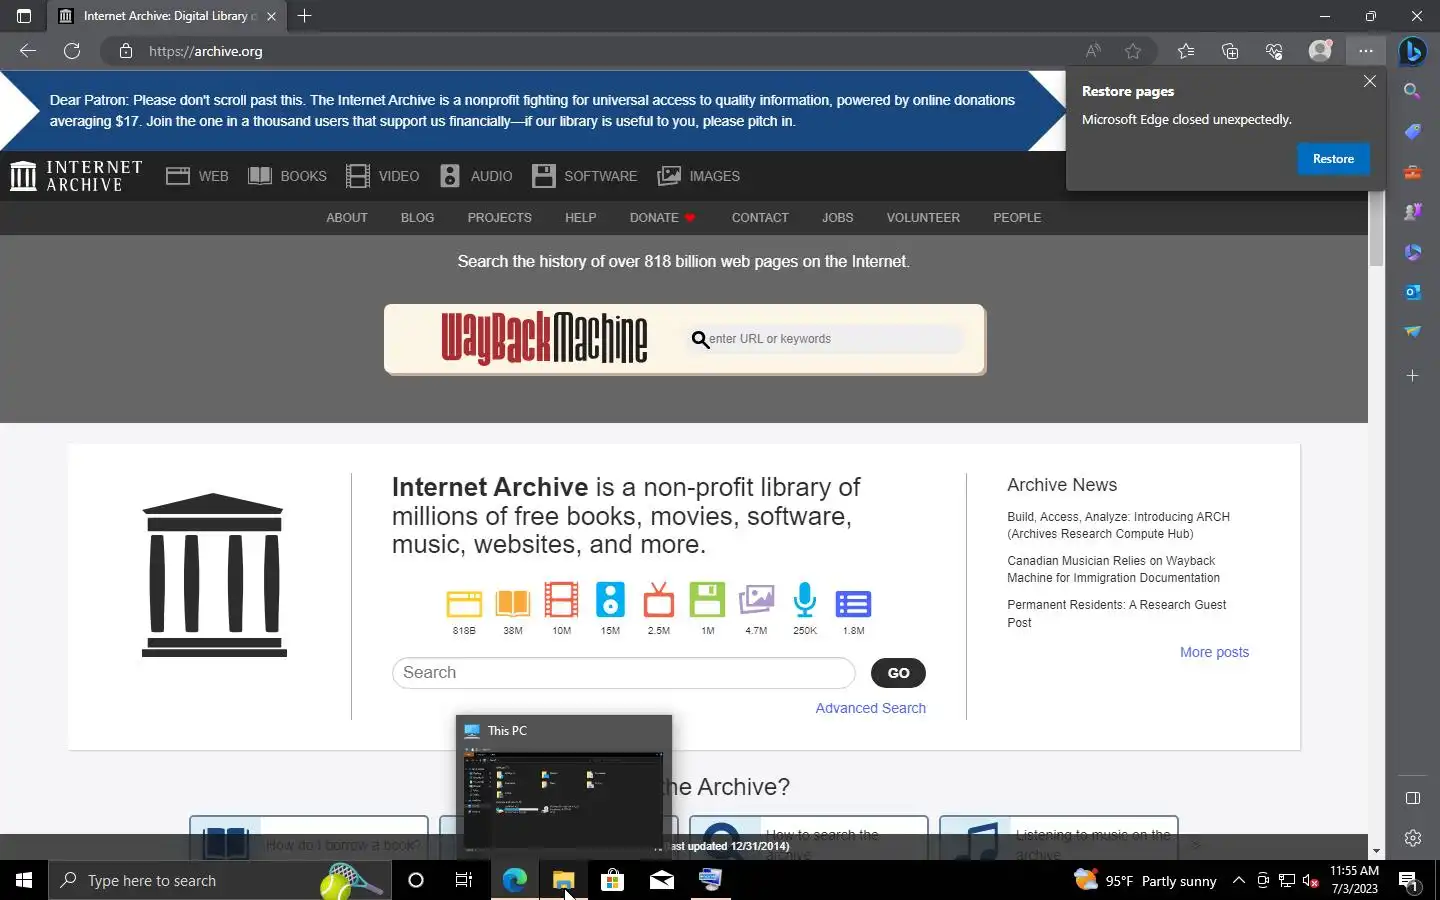Select the 4.7M images icon

(756, 600)
